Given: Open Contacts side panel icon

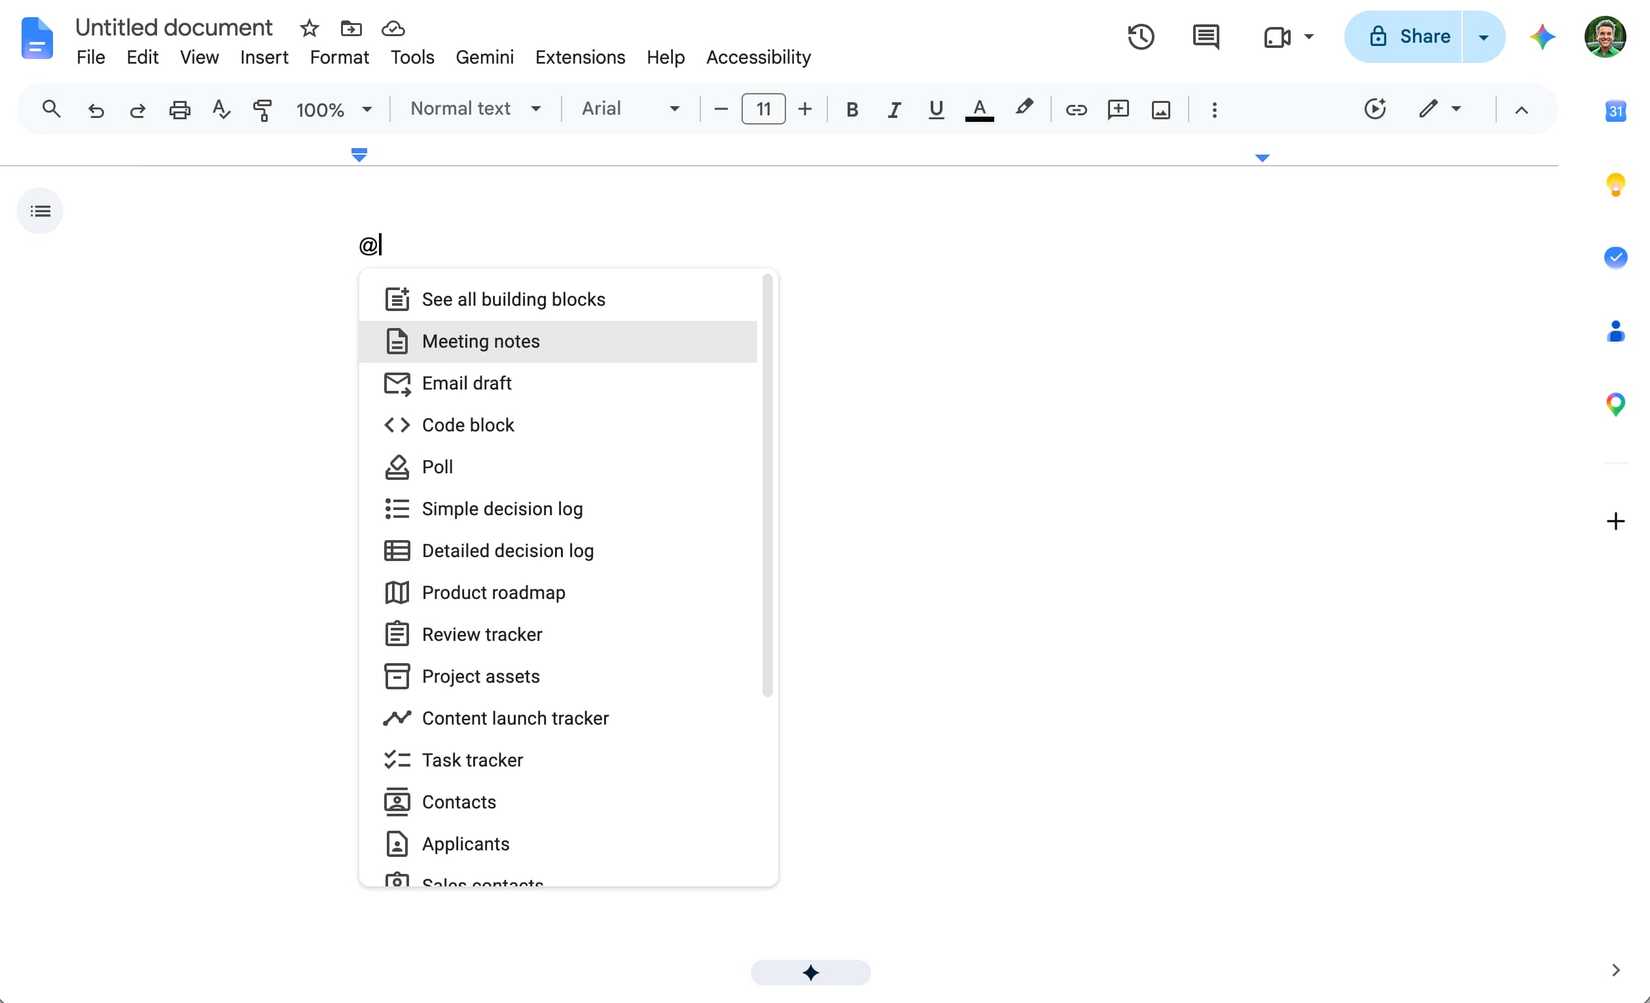Looking at the screenshot, I should (1615, 331).
